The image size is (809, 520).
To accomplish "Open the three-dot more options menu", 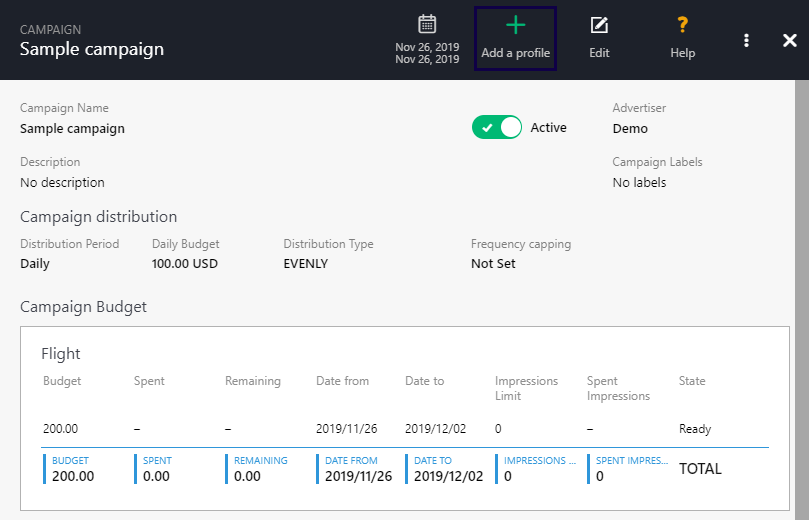I will (746, 40).
